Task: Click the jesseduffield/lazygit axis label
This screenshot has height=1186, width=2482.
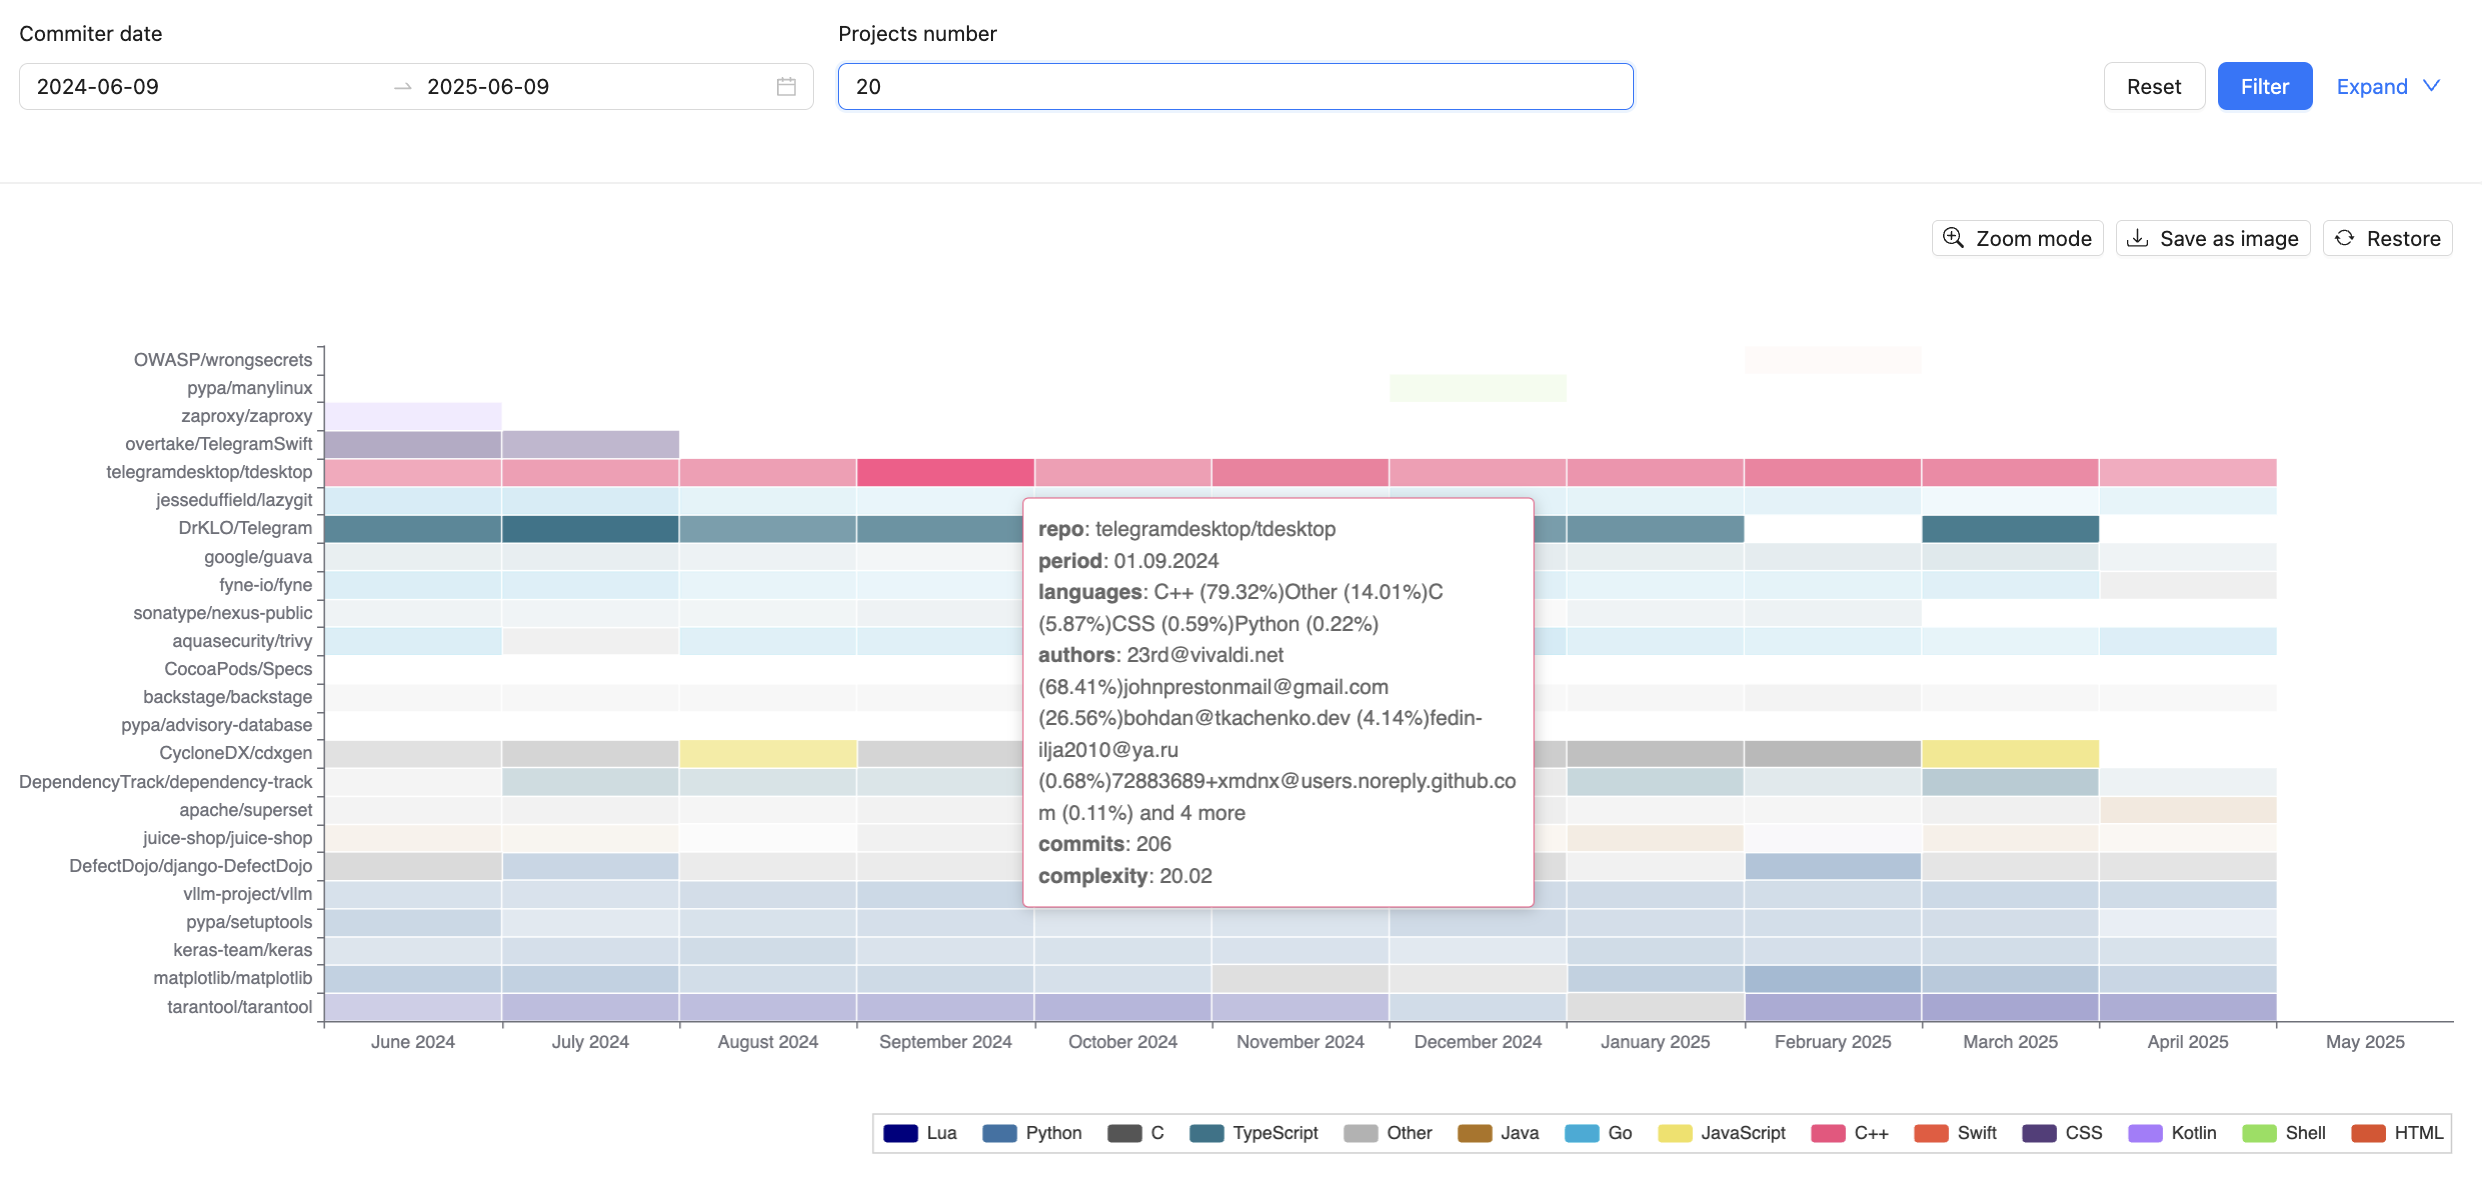Action: (234, 500)
